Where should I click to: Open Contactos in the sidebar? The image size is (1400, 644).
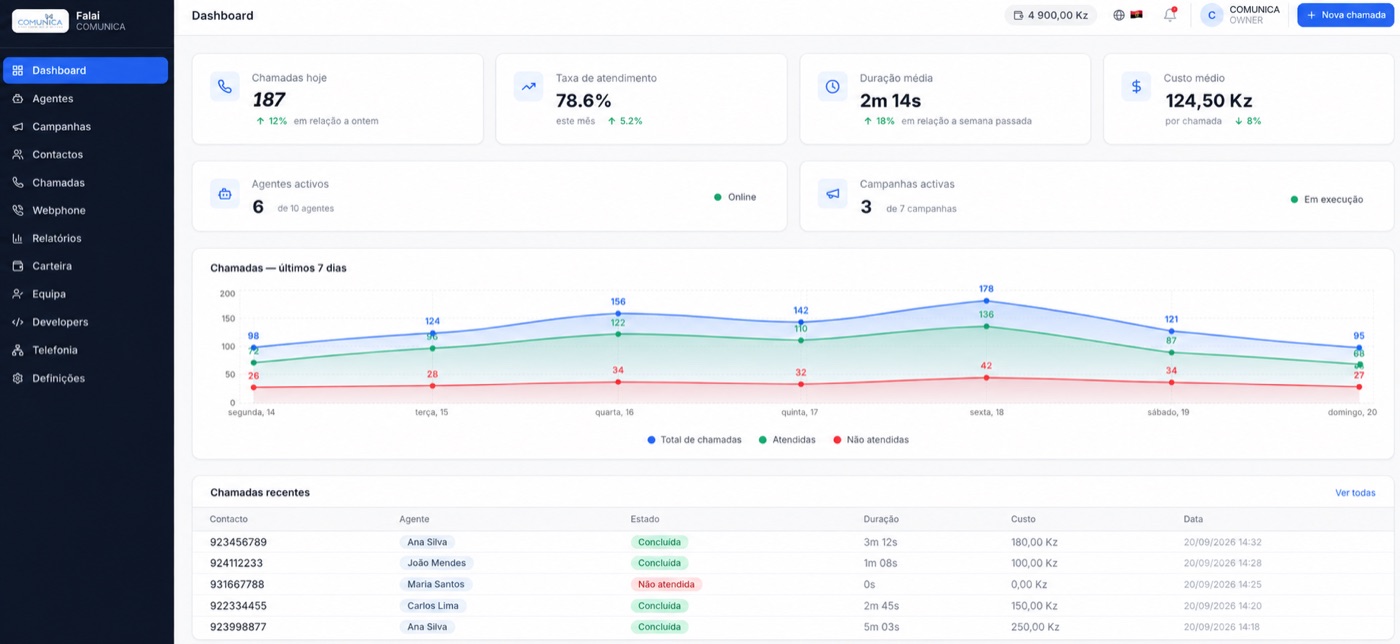(85, 154)
